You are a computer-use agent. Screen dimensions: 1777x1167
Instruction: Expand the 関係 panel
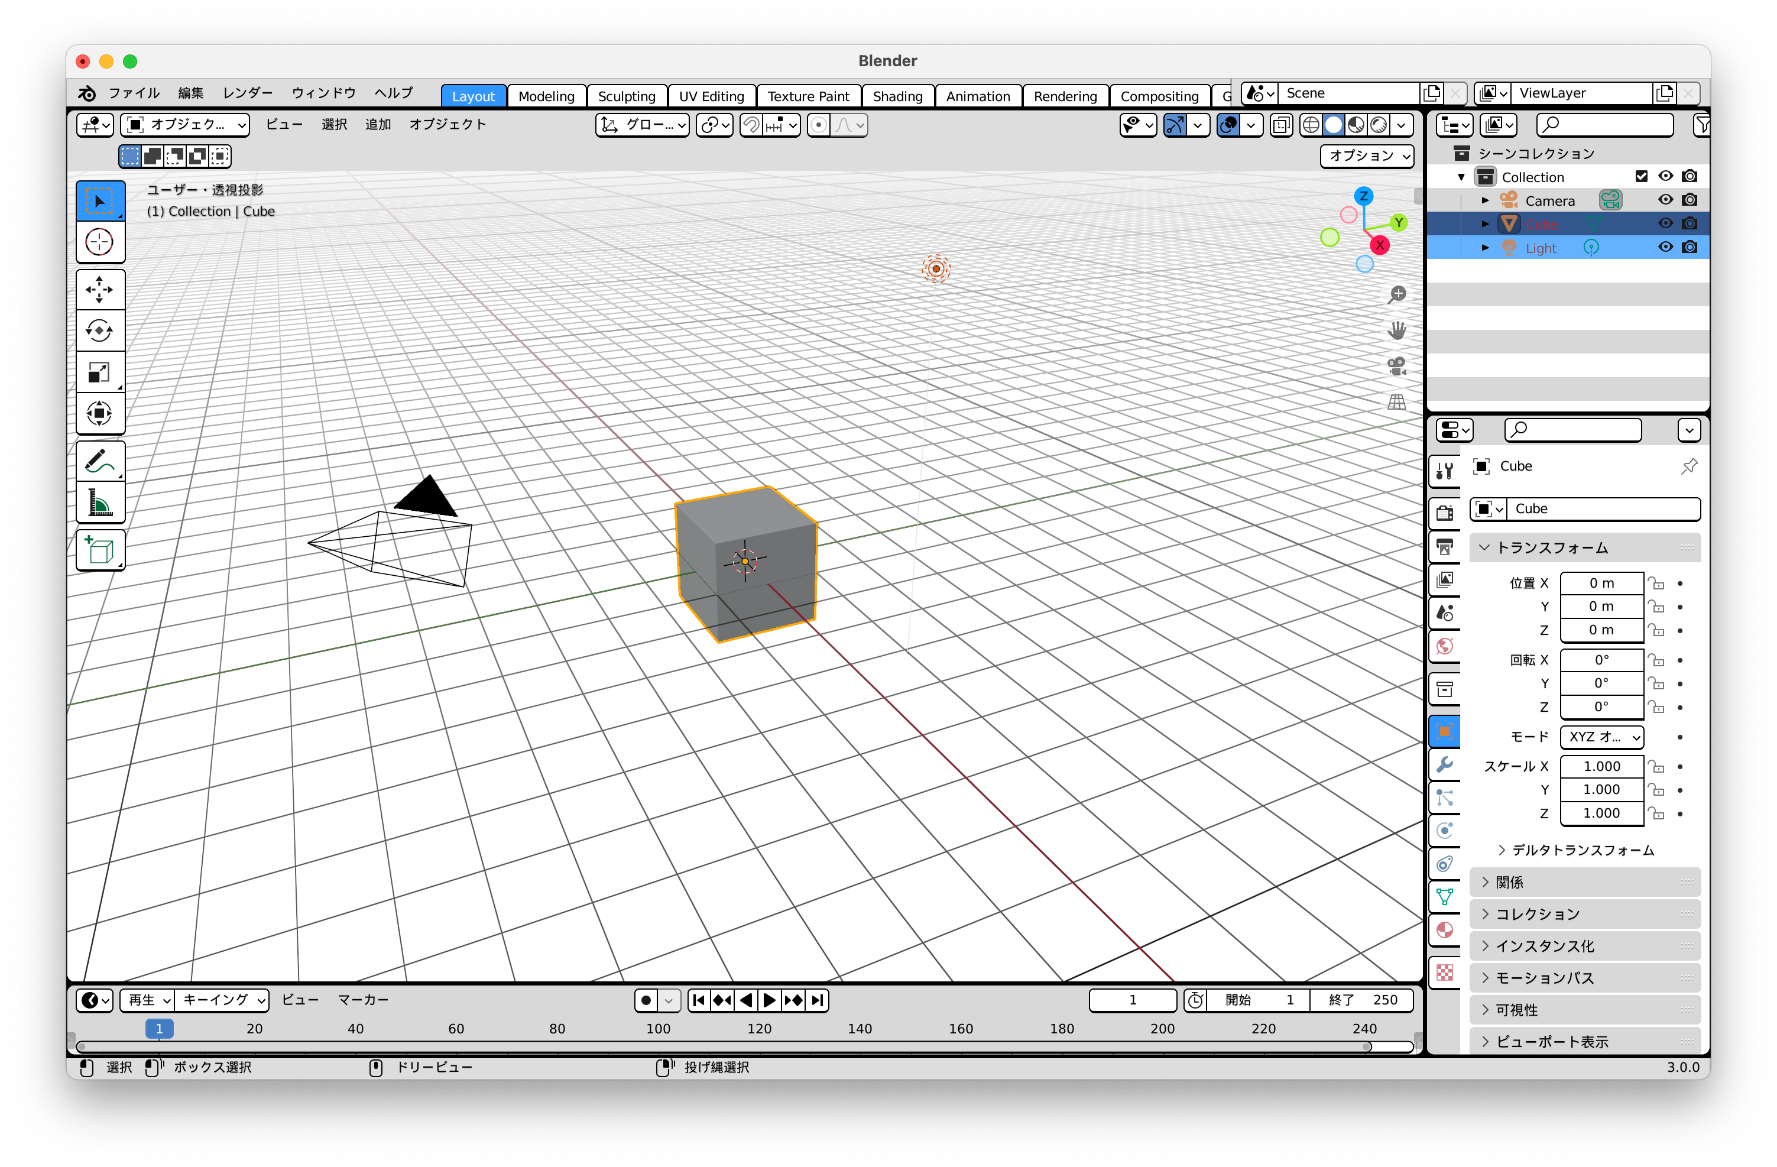coord(1584,882)
